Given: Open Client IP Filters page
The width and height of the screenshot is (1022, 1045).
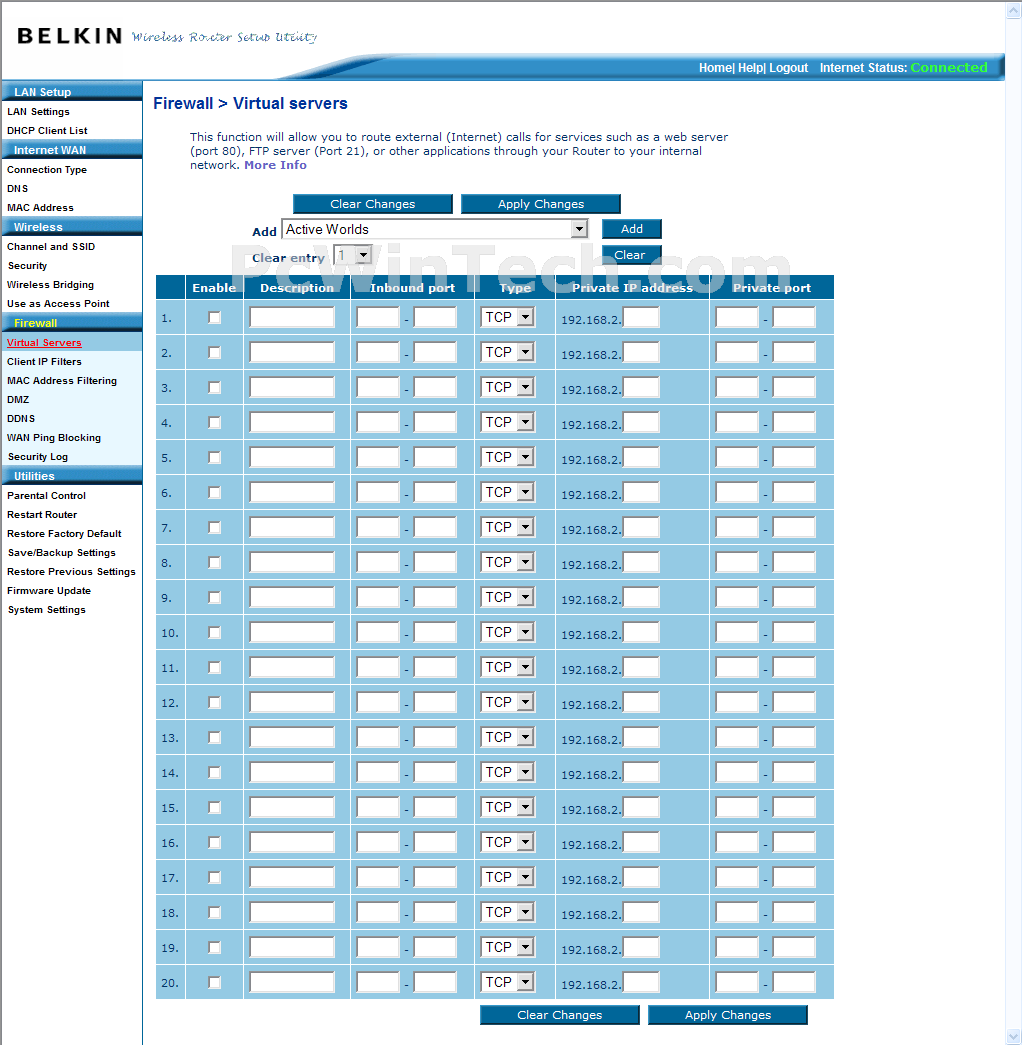Looking at the screenshot, I should point(44,362).
